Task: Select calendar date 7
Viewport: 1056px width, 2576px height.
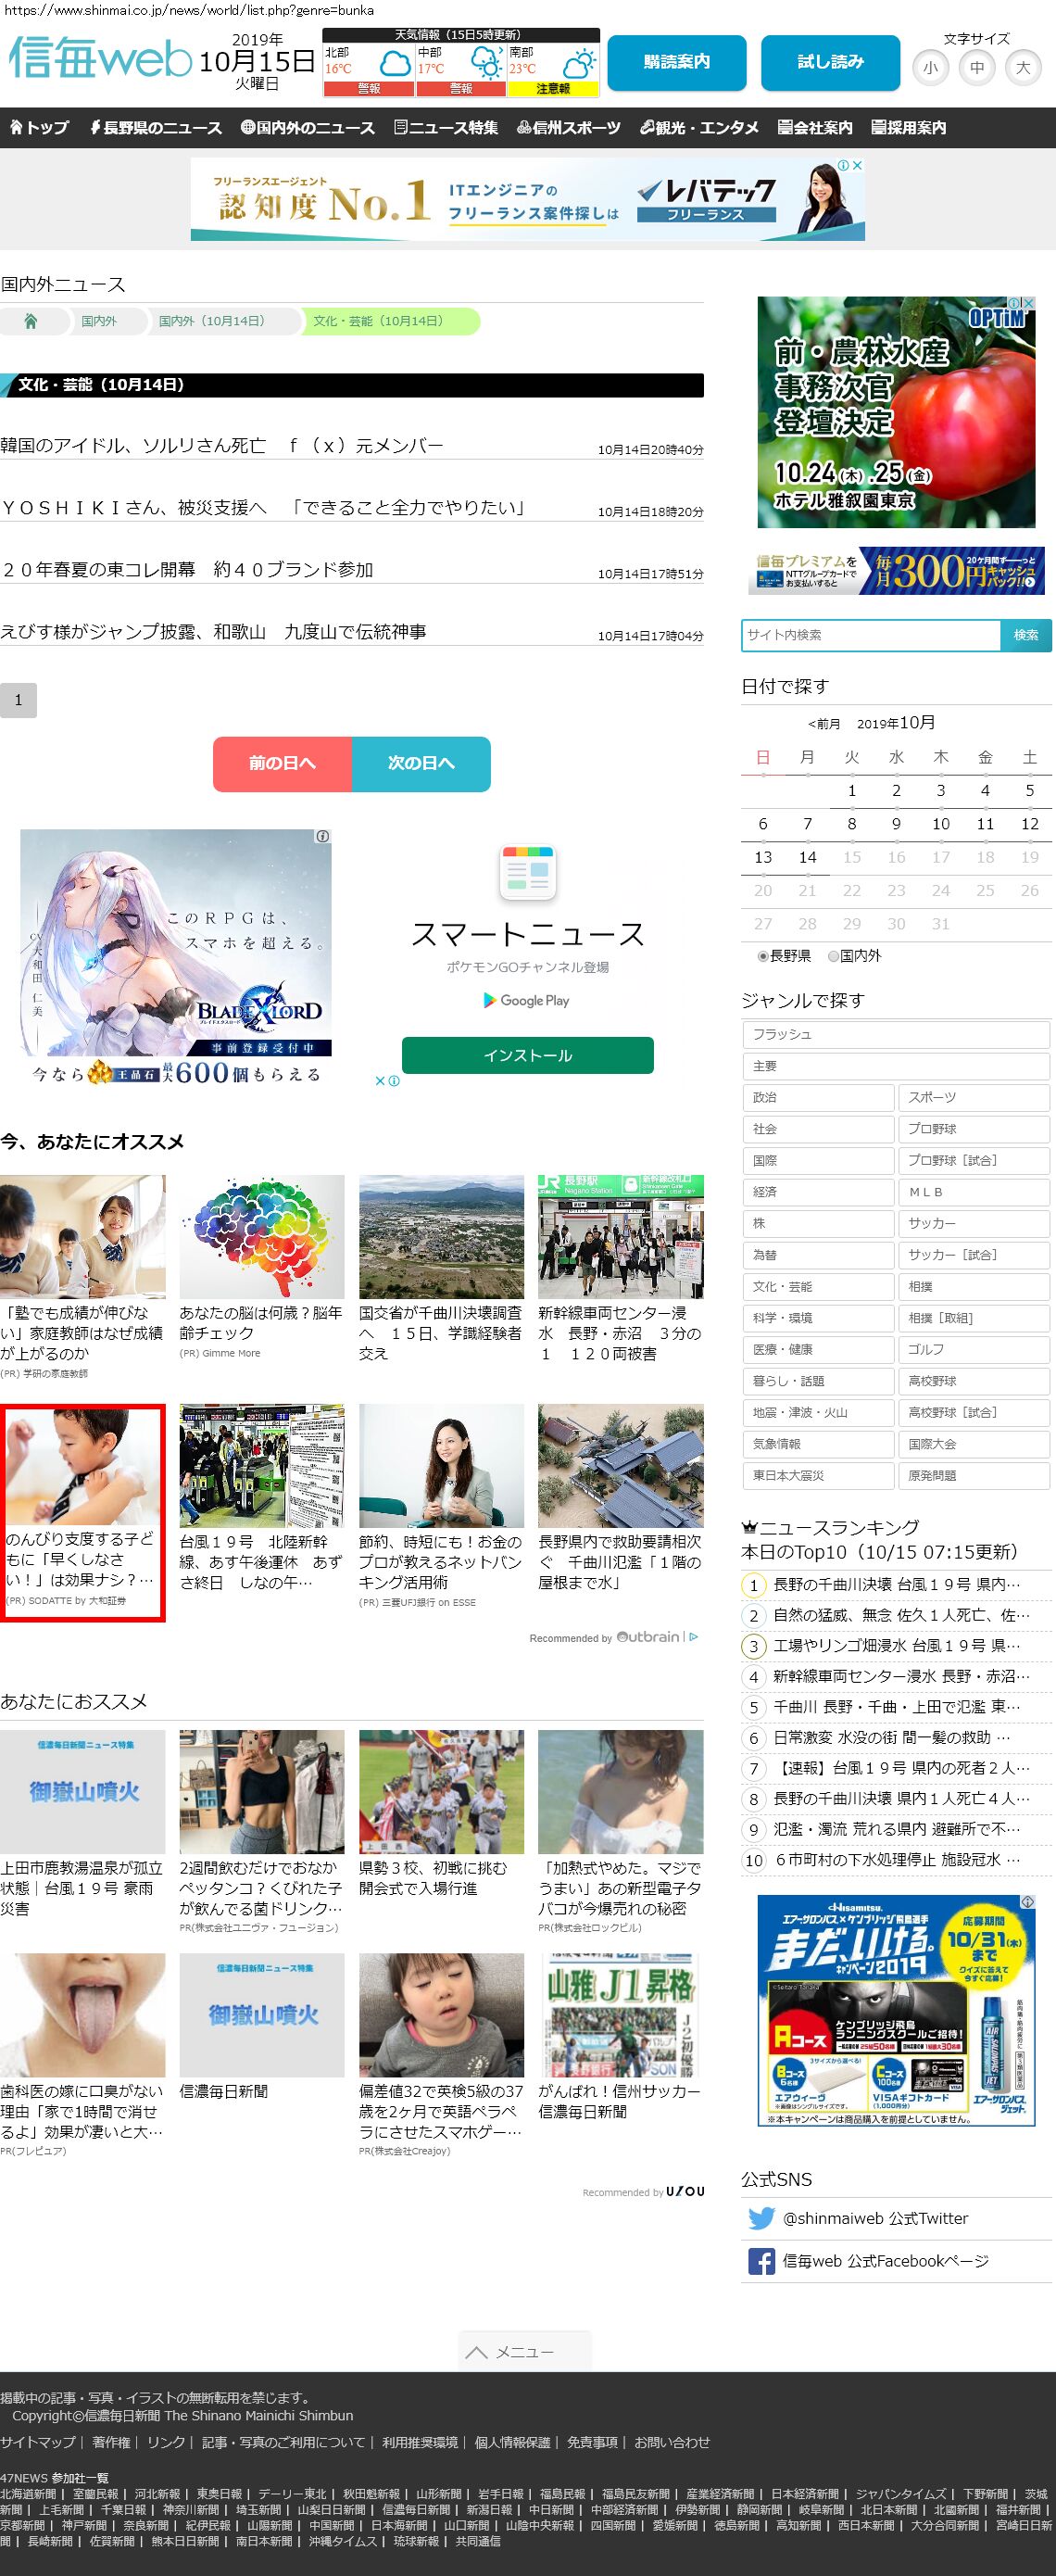Action: [807, 824]
